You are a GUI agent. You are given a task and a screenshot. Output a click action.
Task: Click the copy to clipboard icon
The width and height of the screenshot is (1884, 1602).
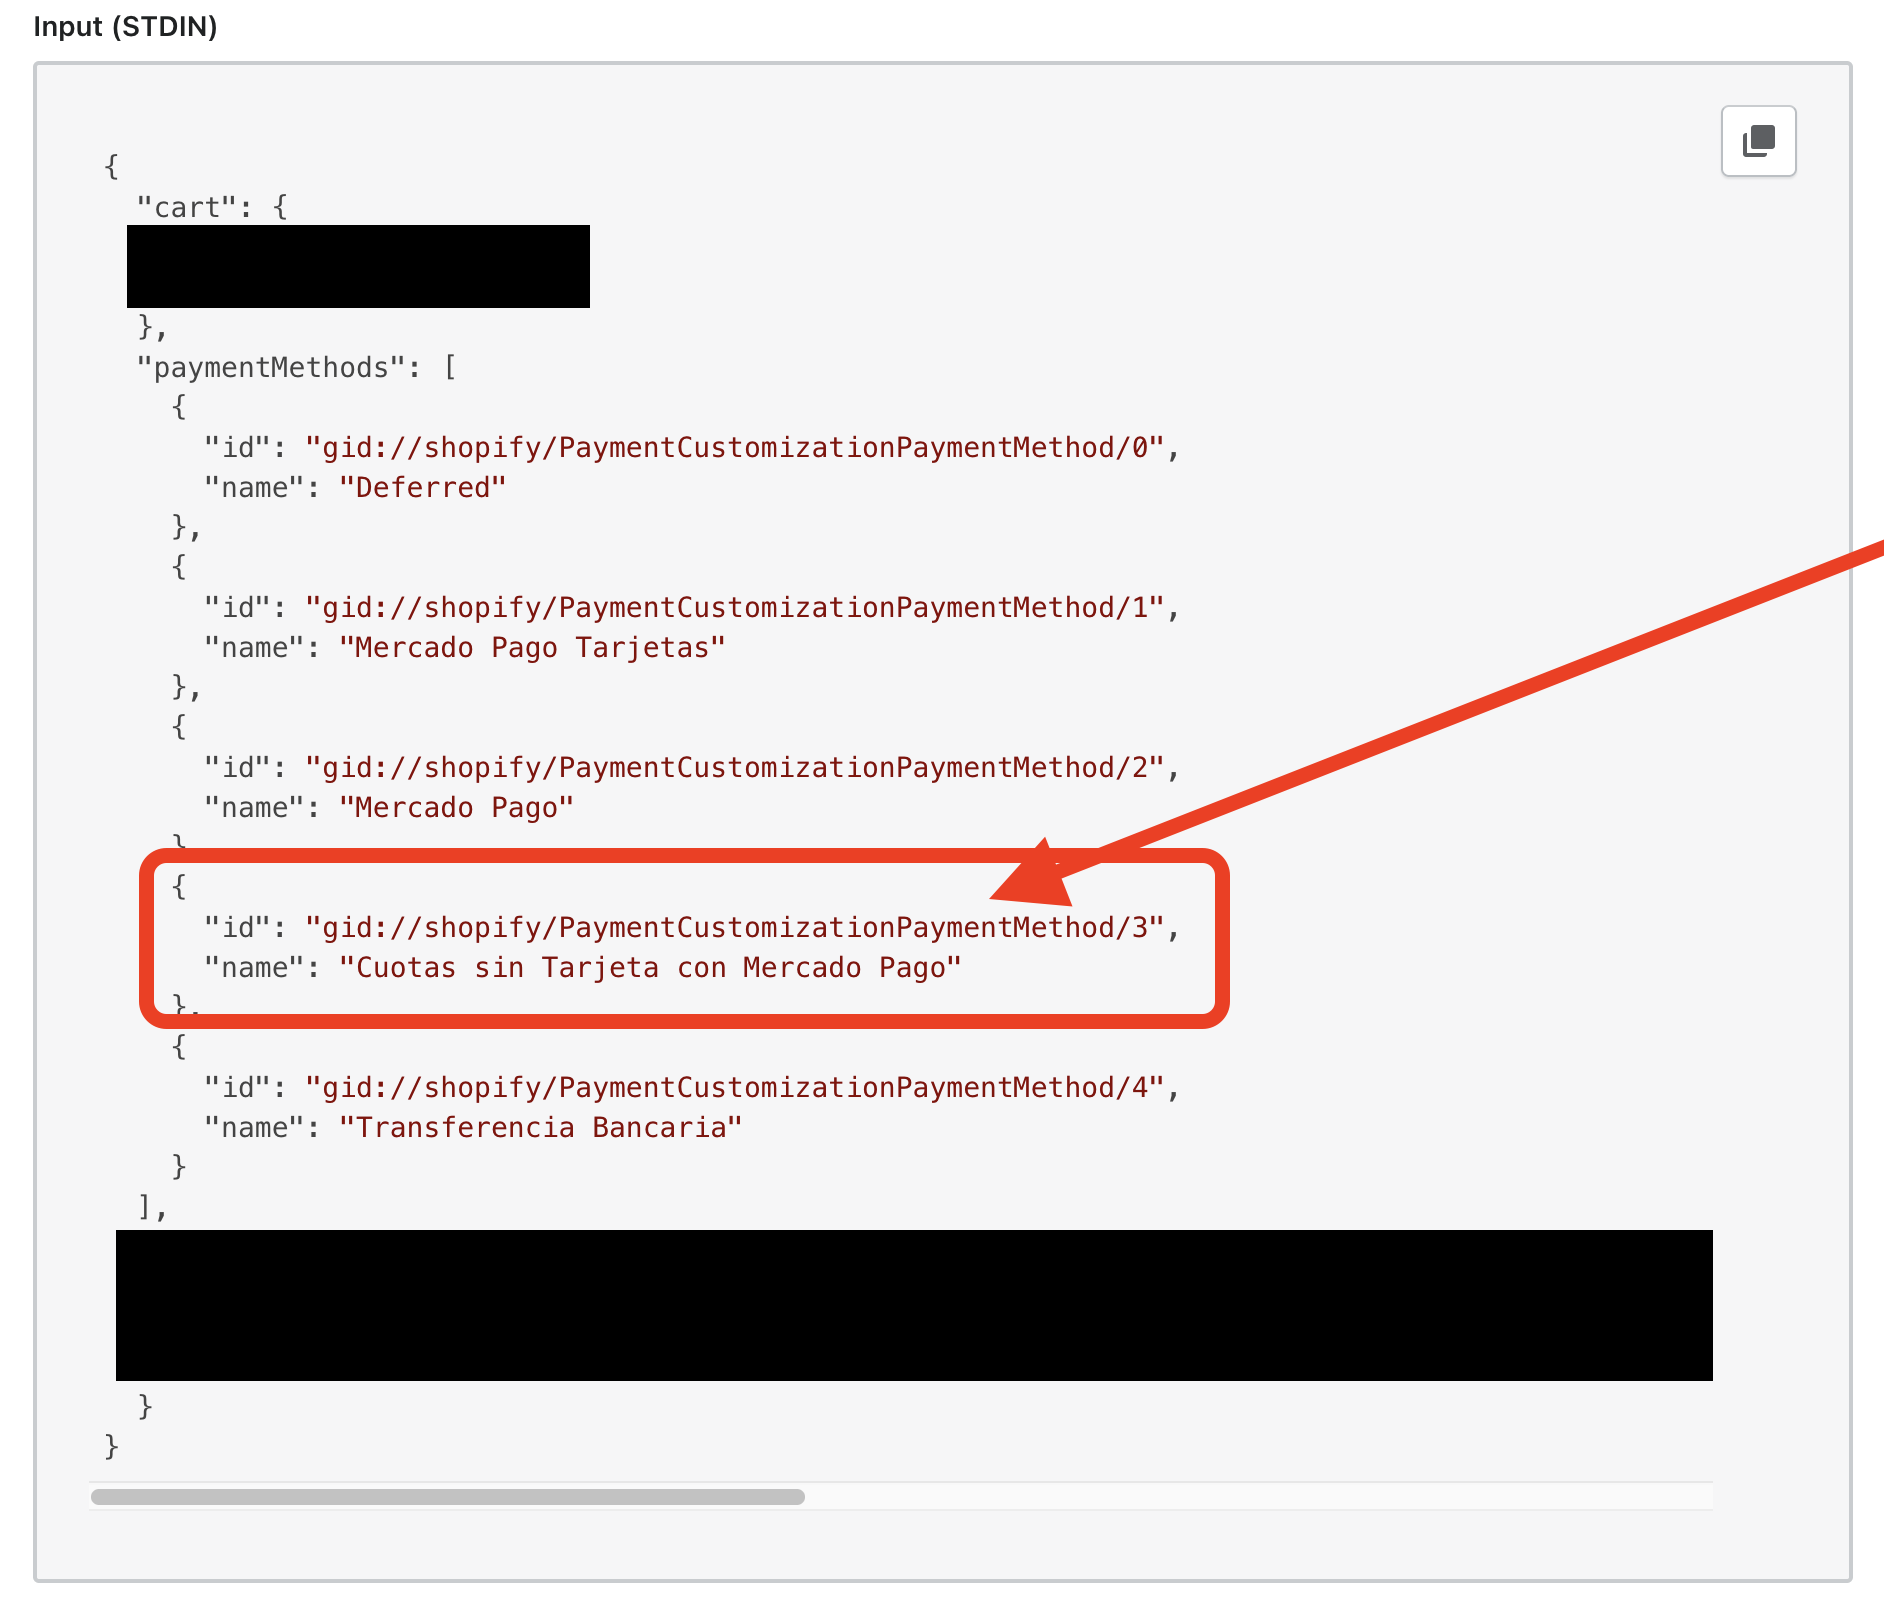coord(1758,141)
